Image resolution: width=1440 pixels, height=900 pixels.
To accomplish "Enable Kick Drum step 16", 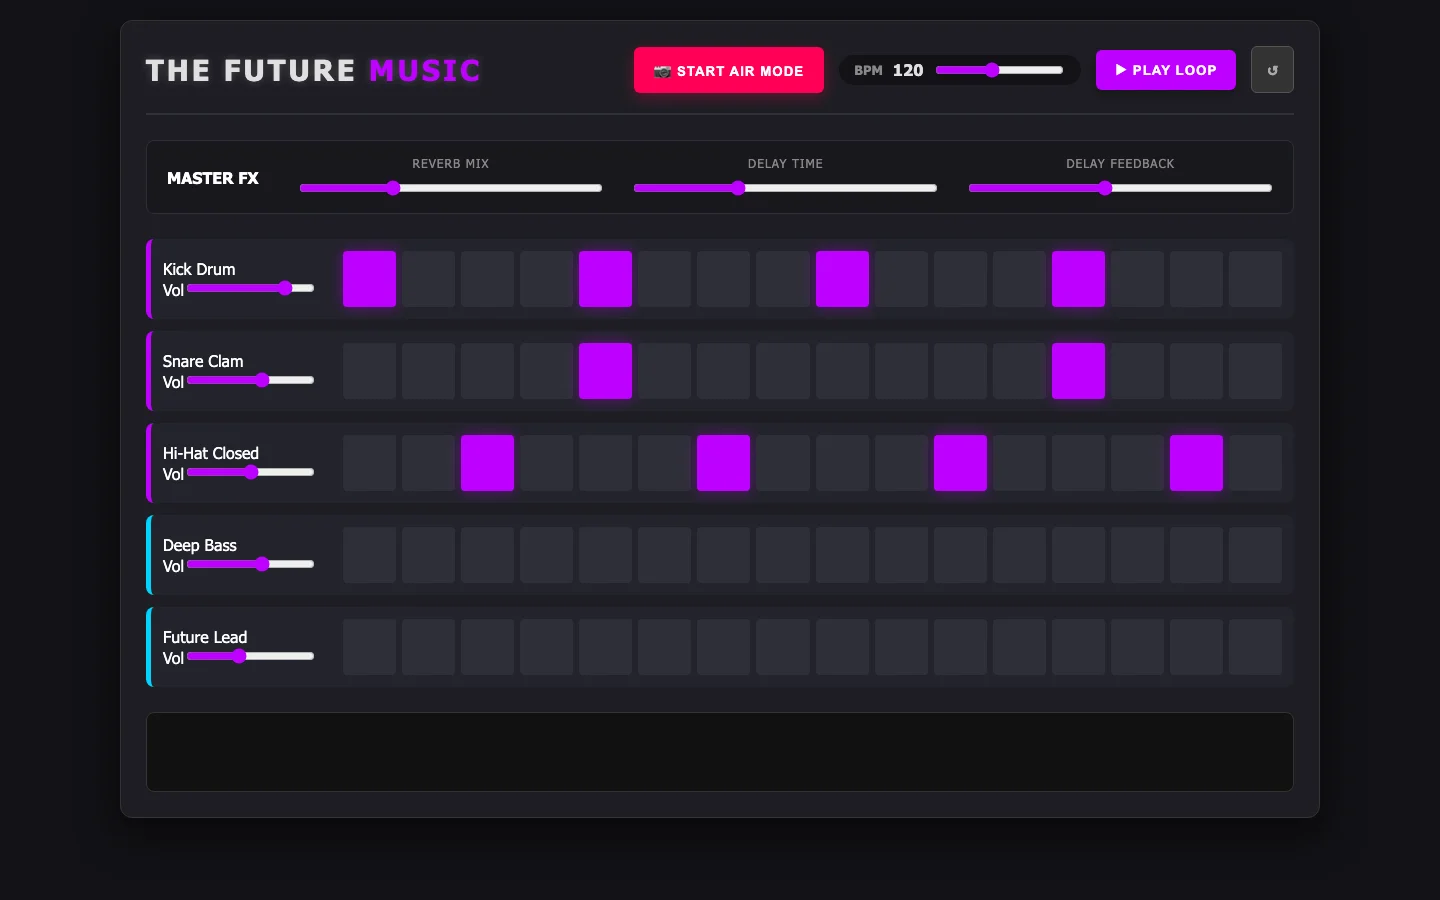I will coord(1255,279).
